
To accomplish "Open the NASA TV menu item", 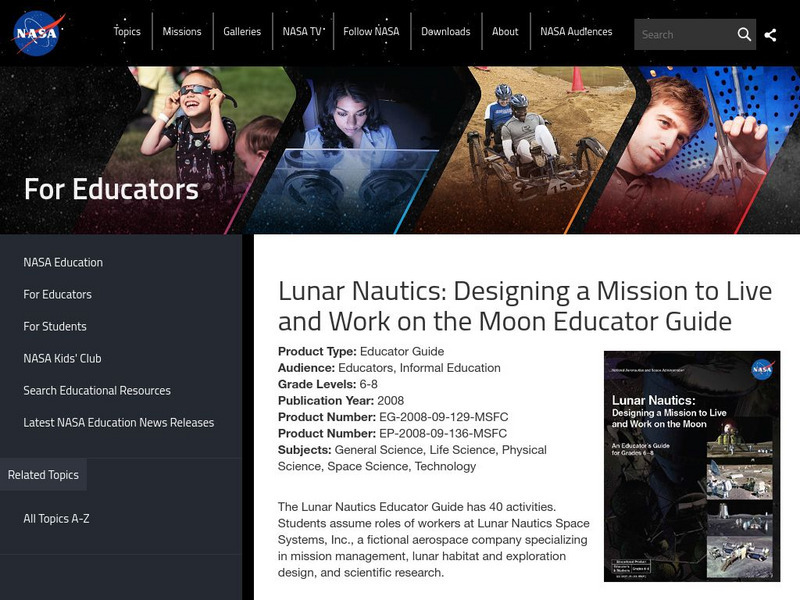I will pyautogui.click(x=302, y=31).
